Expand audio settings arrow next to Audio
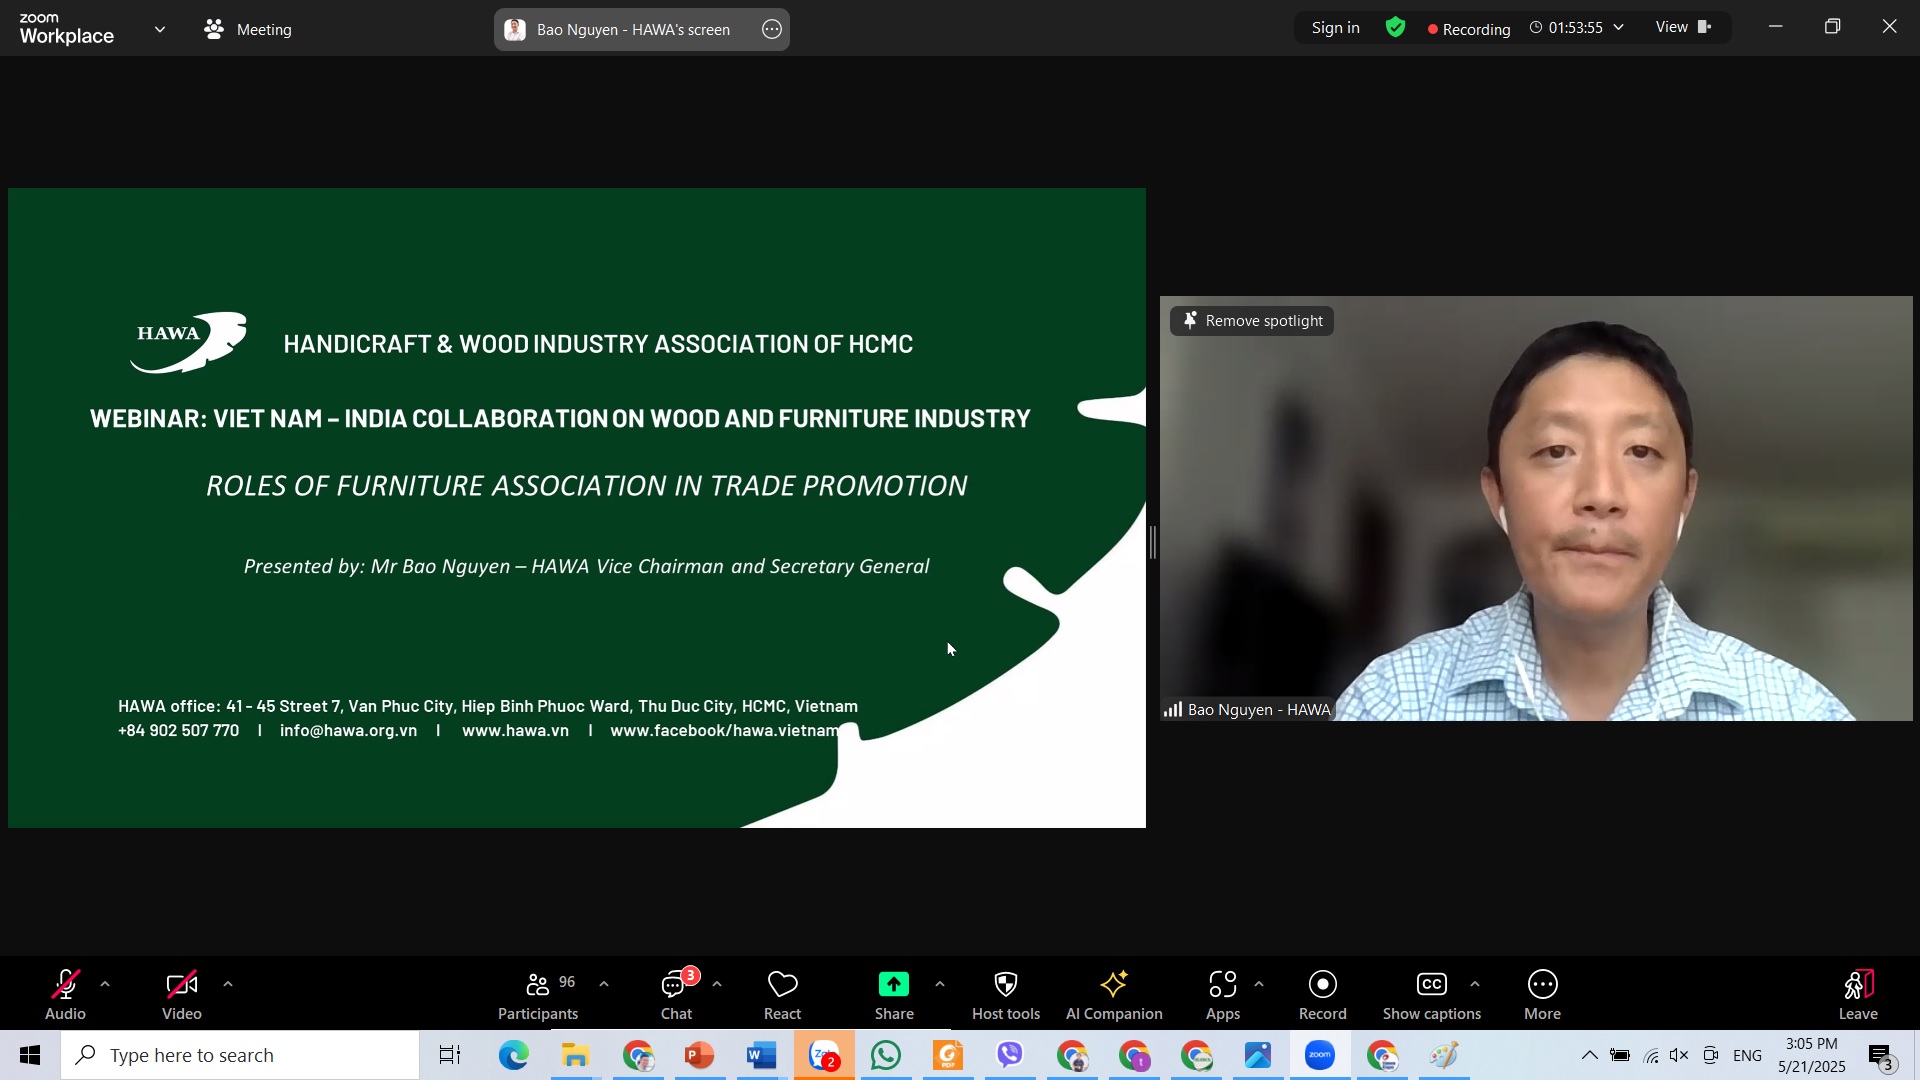 coord(105,985)
